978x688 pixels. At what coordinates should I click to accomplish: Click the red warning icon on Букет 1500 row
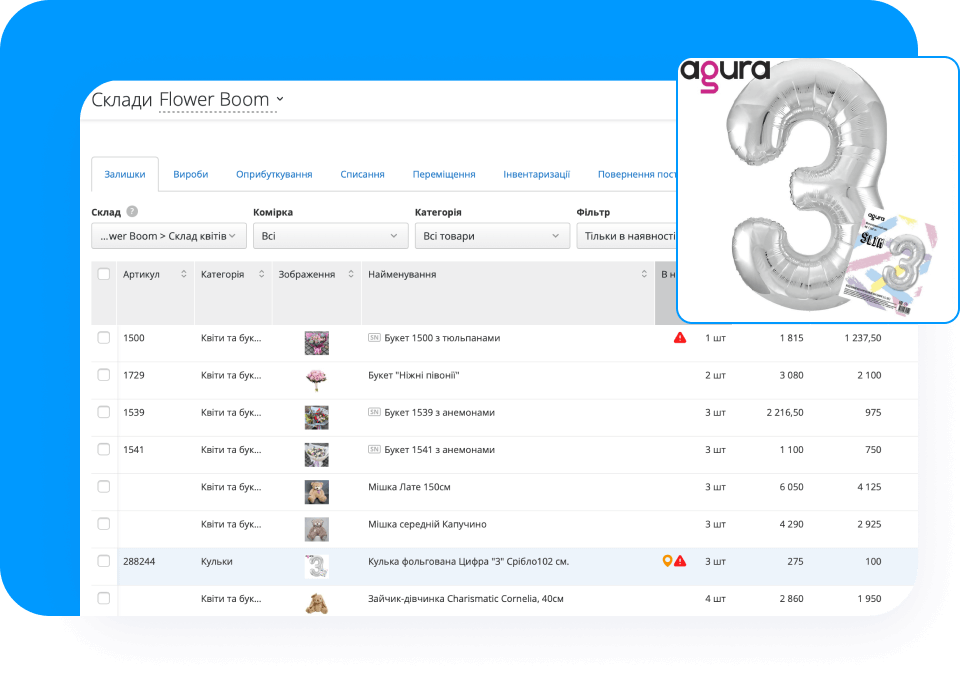680,338
